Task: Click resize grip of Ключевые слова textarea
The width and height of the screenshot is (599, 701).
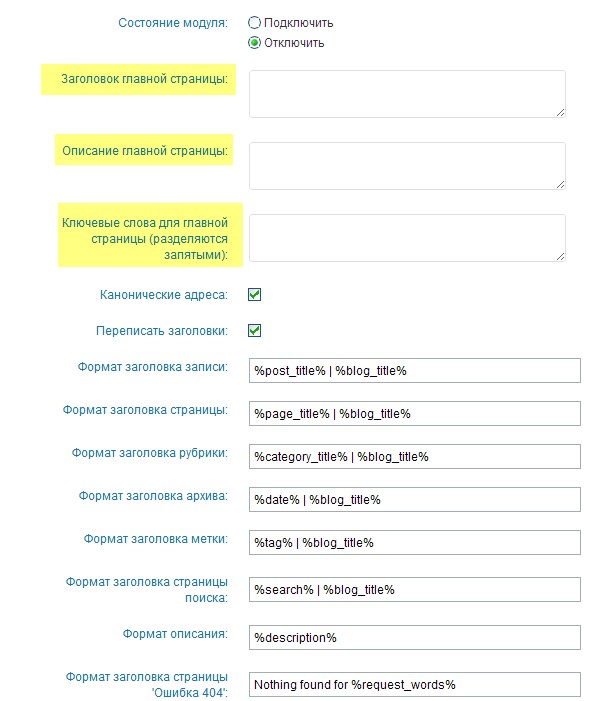Action: pyautogui.click(x=561, y=257)
